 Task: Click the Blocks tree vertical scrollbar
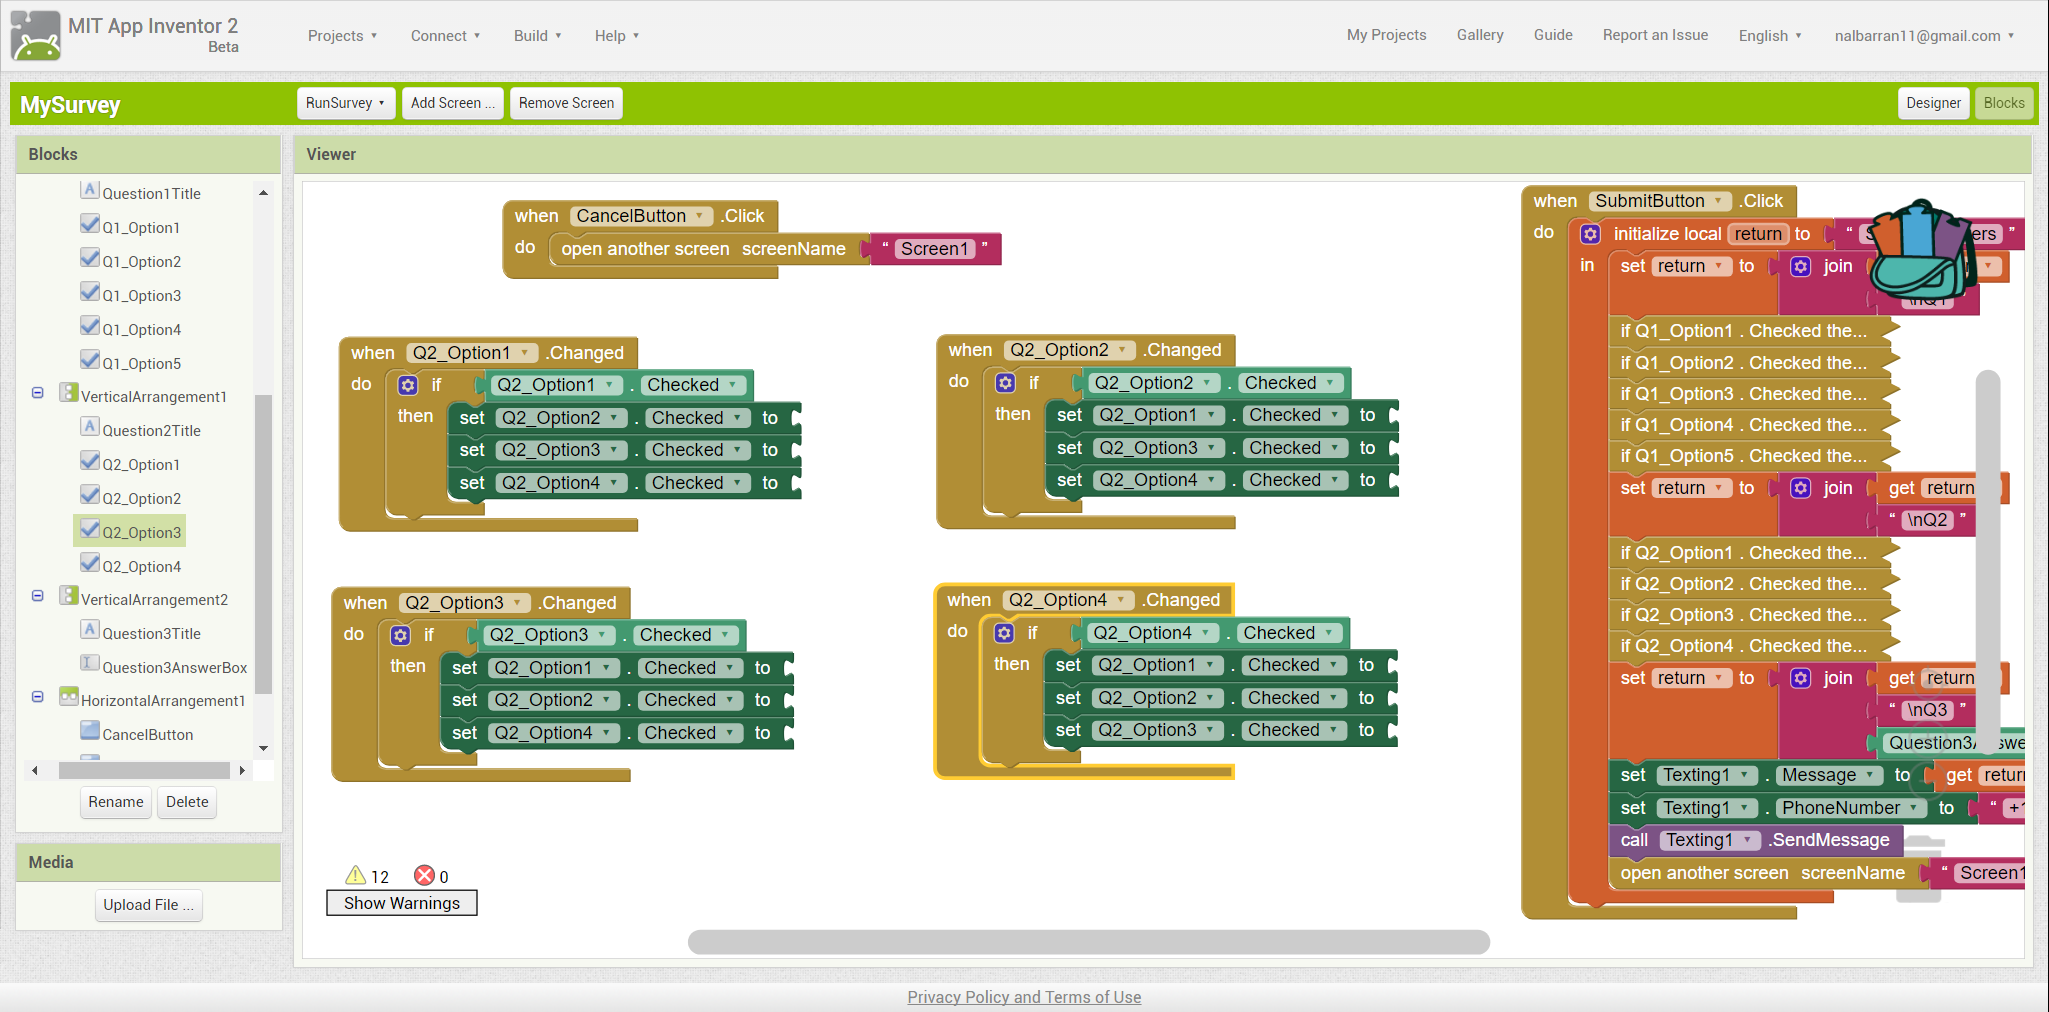(x=263, y=545)
